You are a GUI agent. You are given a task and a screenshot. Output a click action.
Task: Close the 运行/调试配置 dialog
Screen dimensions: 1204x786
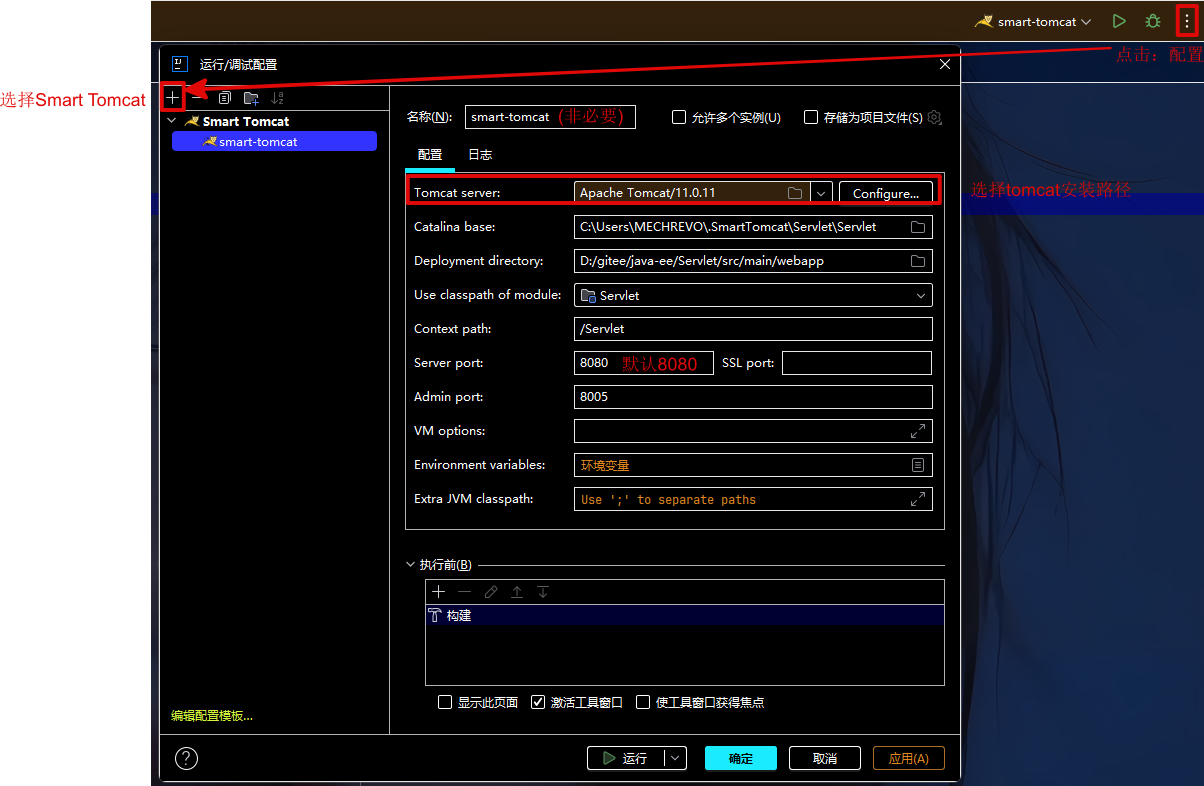coord(945,64)
